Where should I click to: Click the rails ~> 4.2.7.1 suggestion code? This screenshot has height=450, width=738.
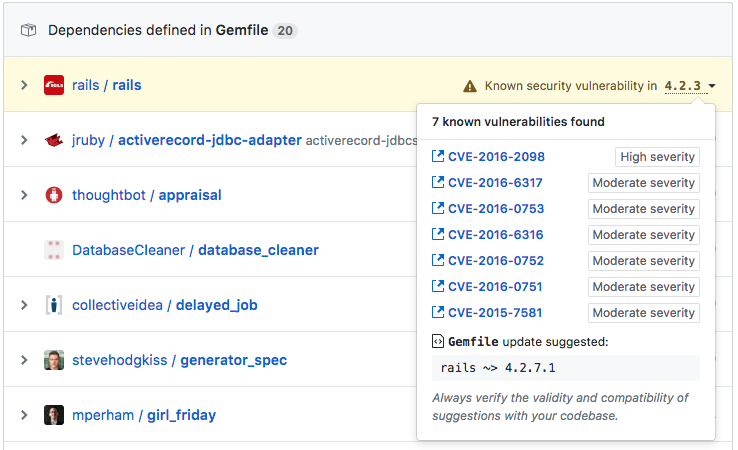[498, 368]
